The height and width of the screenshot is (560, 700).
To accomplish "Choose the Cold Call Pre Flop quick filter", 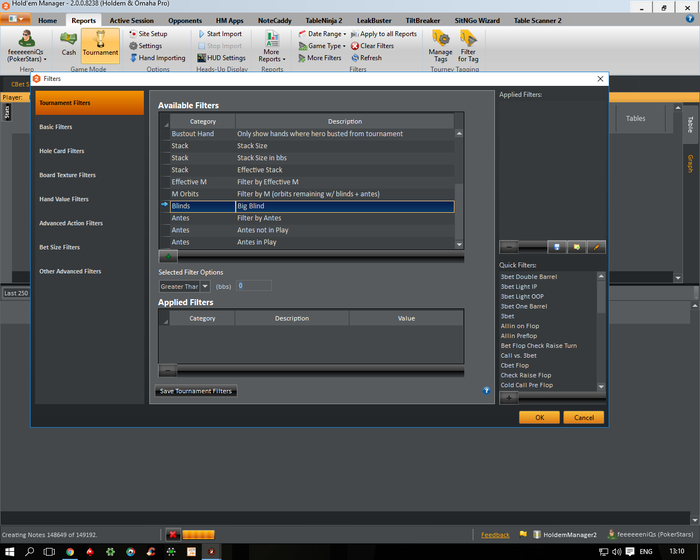I will [527, 385].
